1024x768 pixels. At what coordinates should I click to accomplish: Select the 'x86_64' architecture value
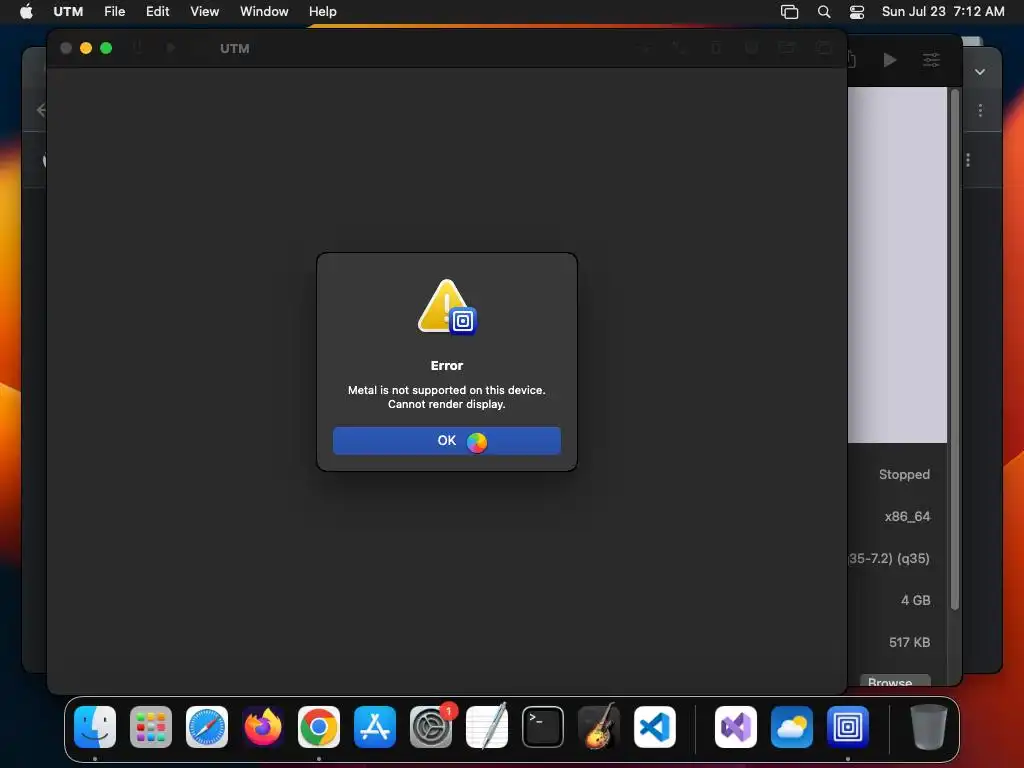[x=907, y=517]
